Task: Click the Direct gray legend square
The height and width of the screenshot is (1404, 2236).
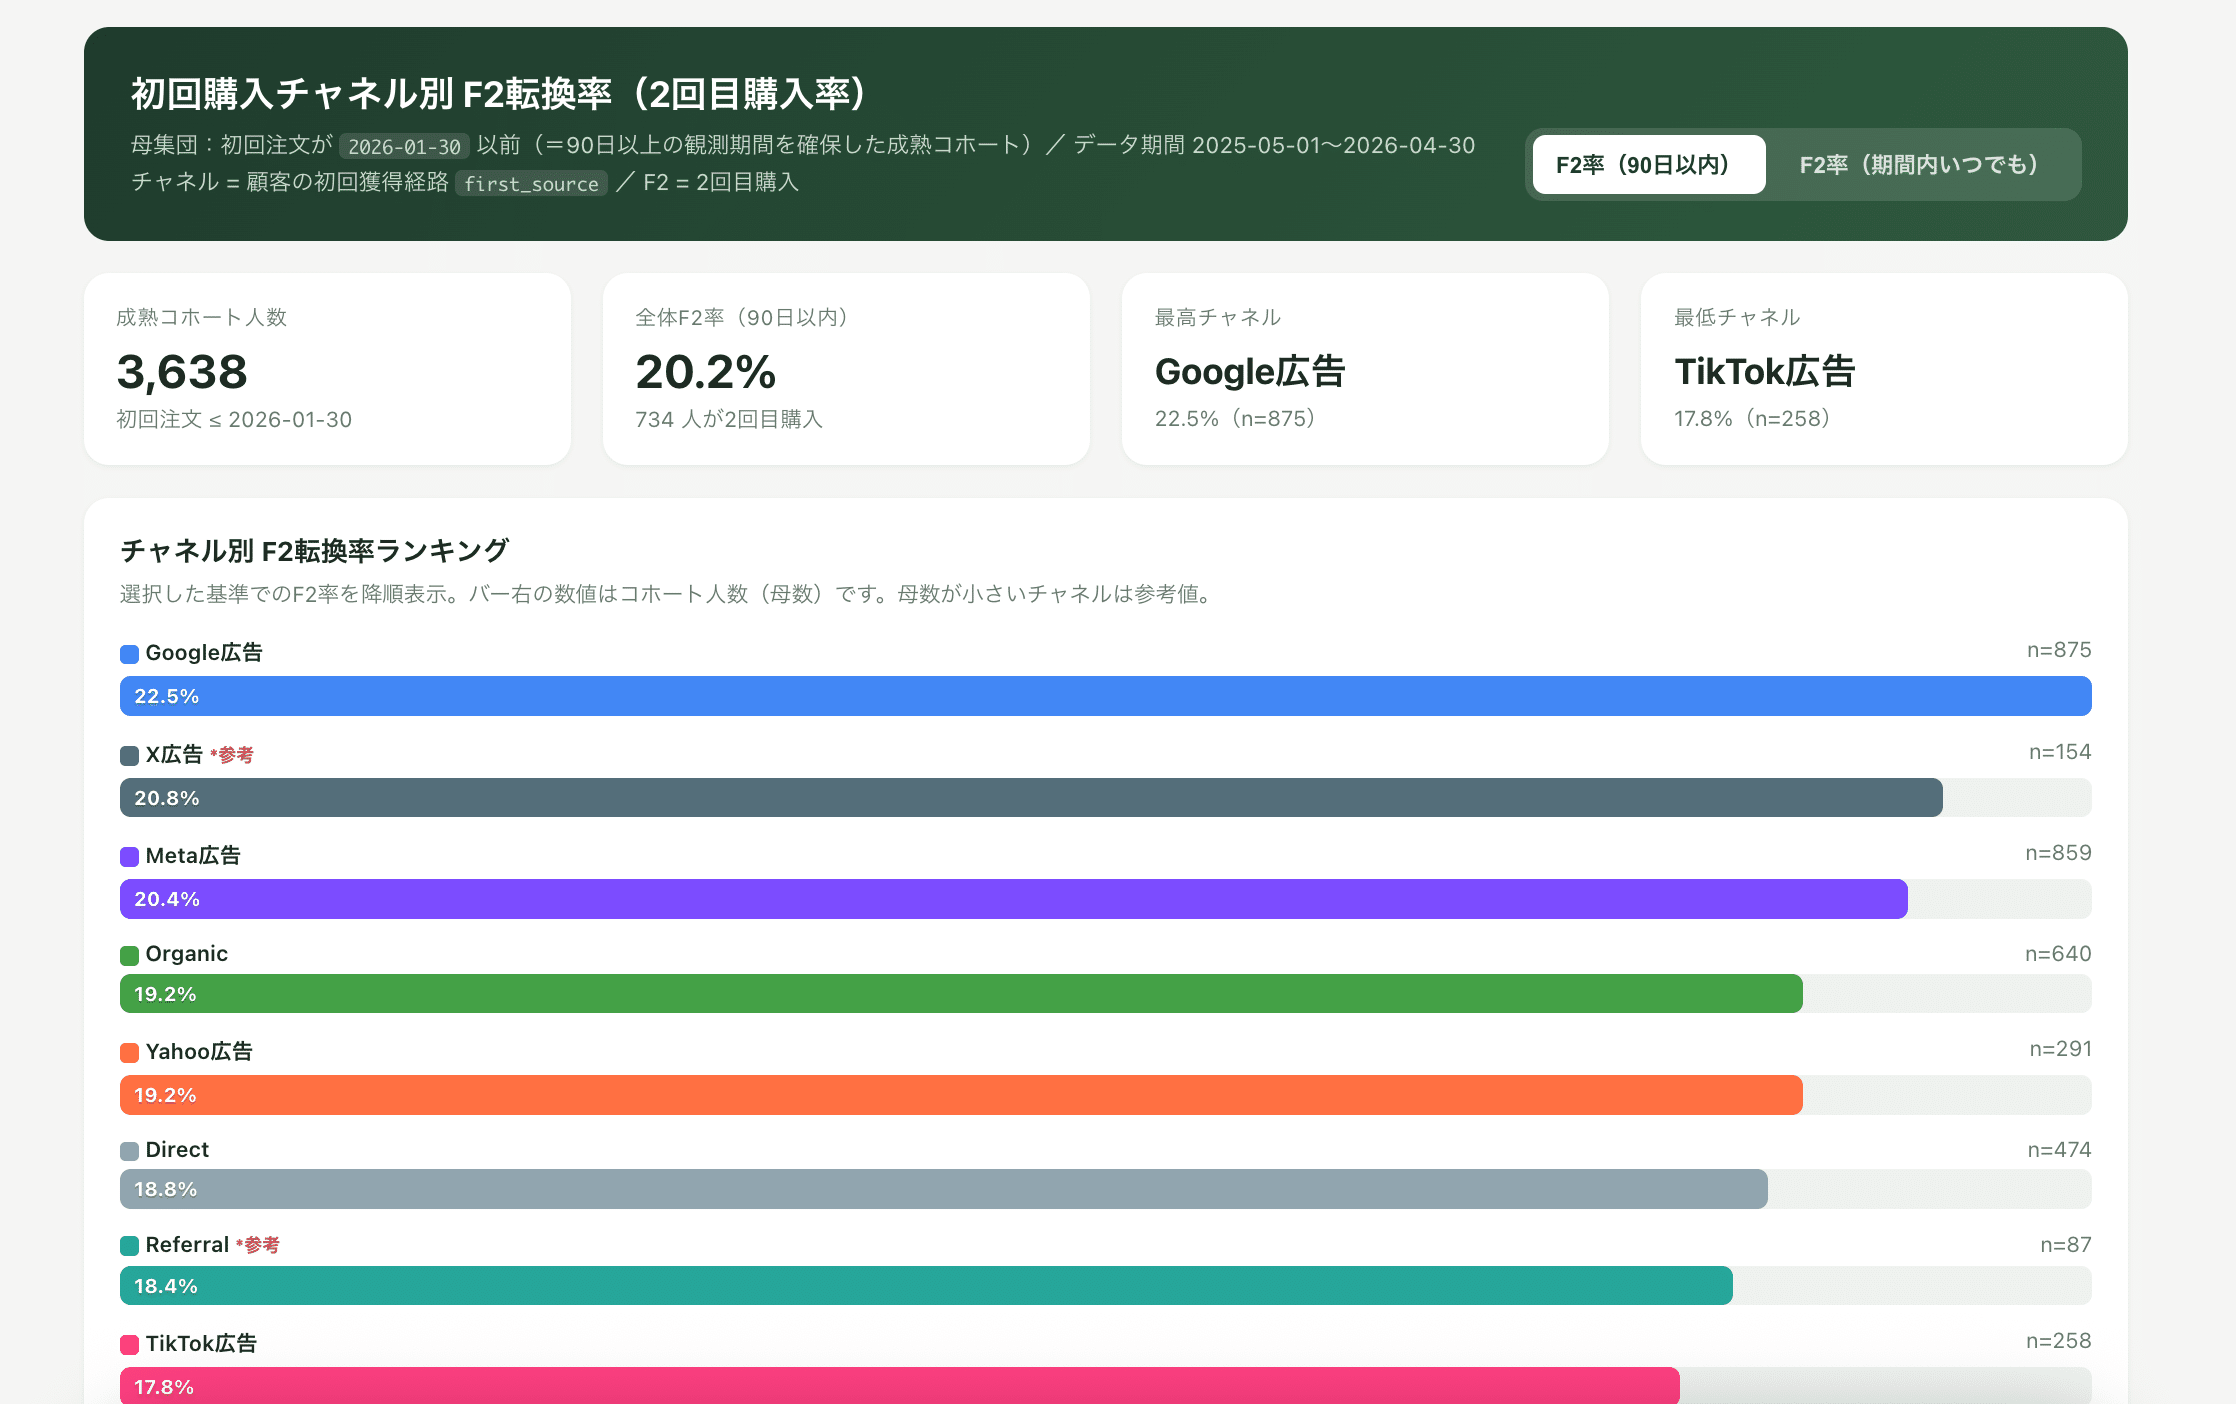Action: [x=129, y=1151]
